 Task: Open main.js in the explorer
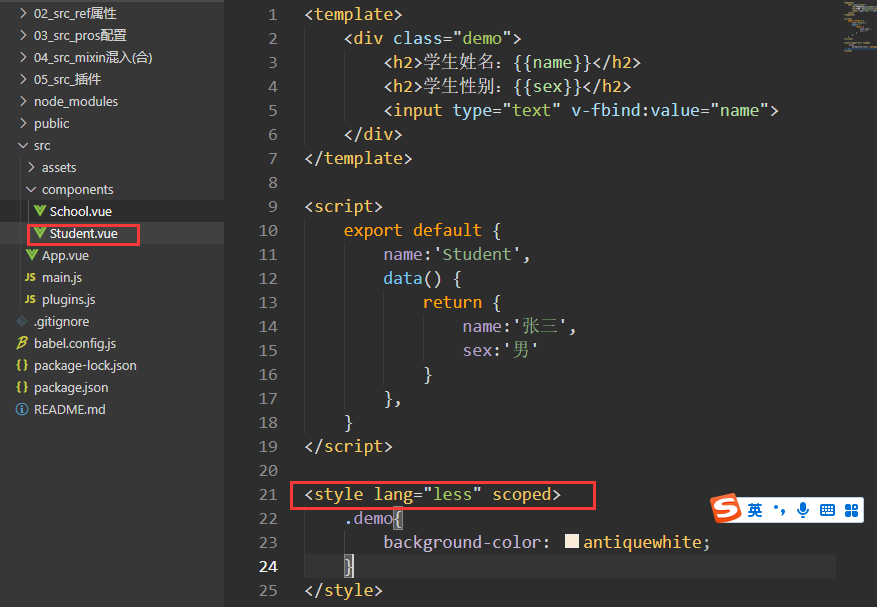pos(62,277)
